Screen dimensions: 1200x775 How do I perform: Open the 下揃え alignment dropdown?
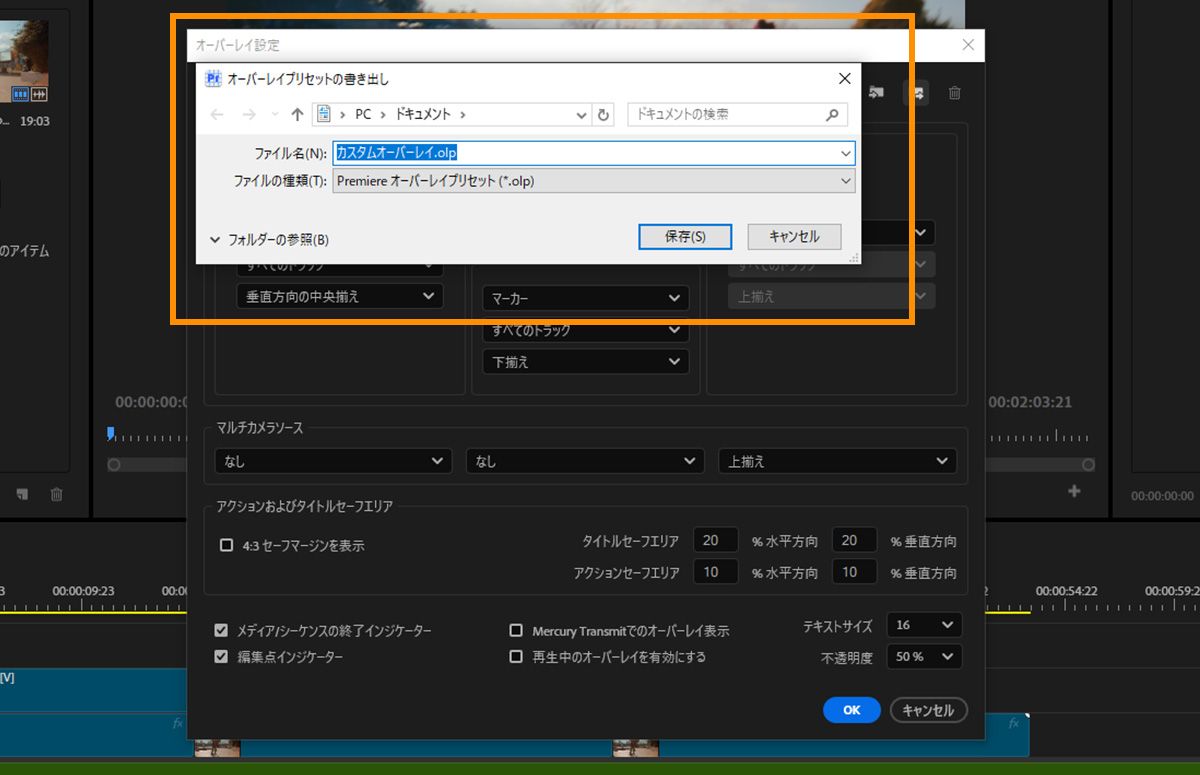[585, 362]
